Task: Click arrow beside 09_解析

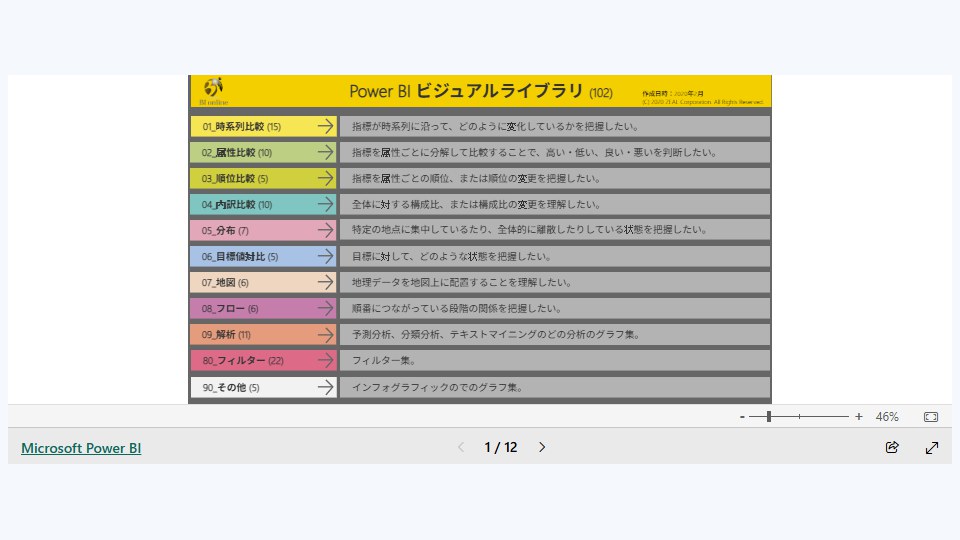Action: [326, 334]
